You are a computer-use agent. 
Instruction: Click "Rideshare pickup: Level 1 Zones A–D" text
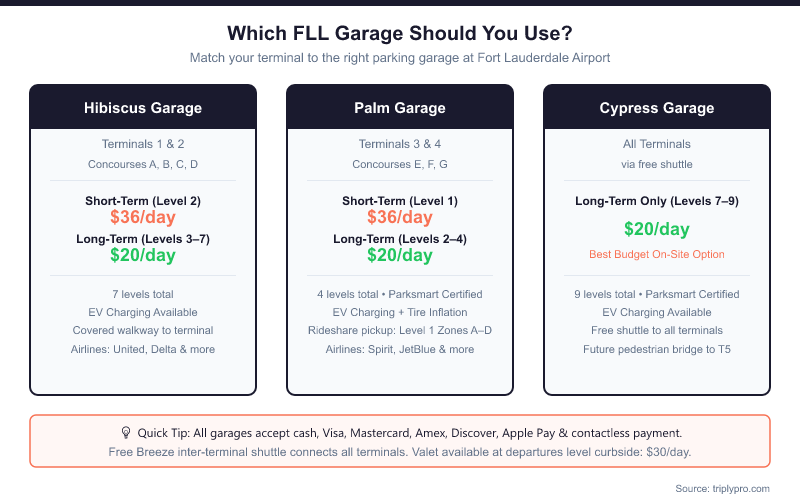click(400, 331)
